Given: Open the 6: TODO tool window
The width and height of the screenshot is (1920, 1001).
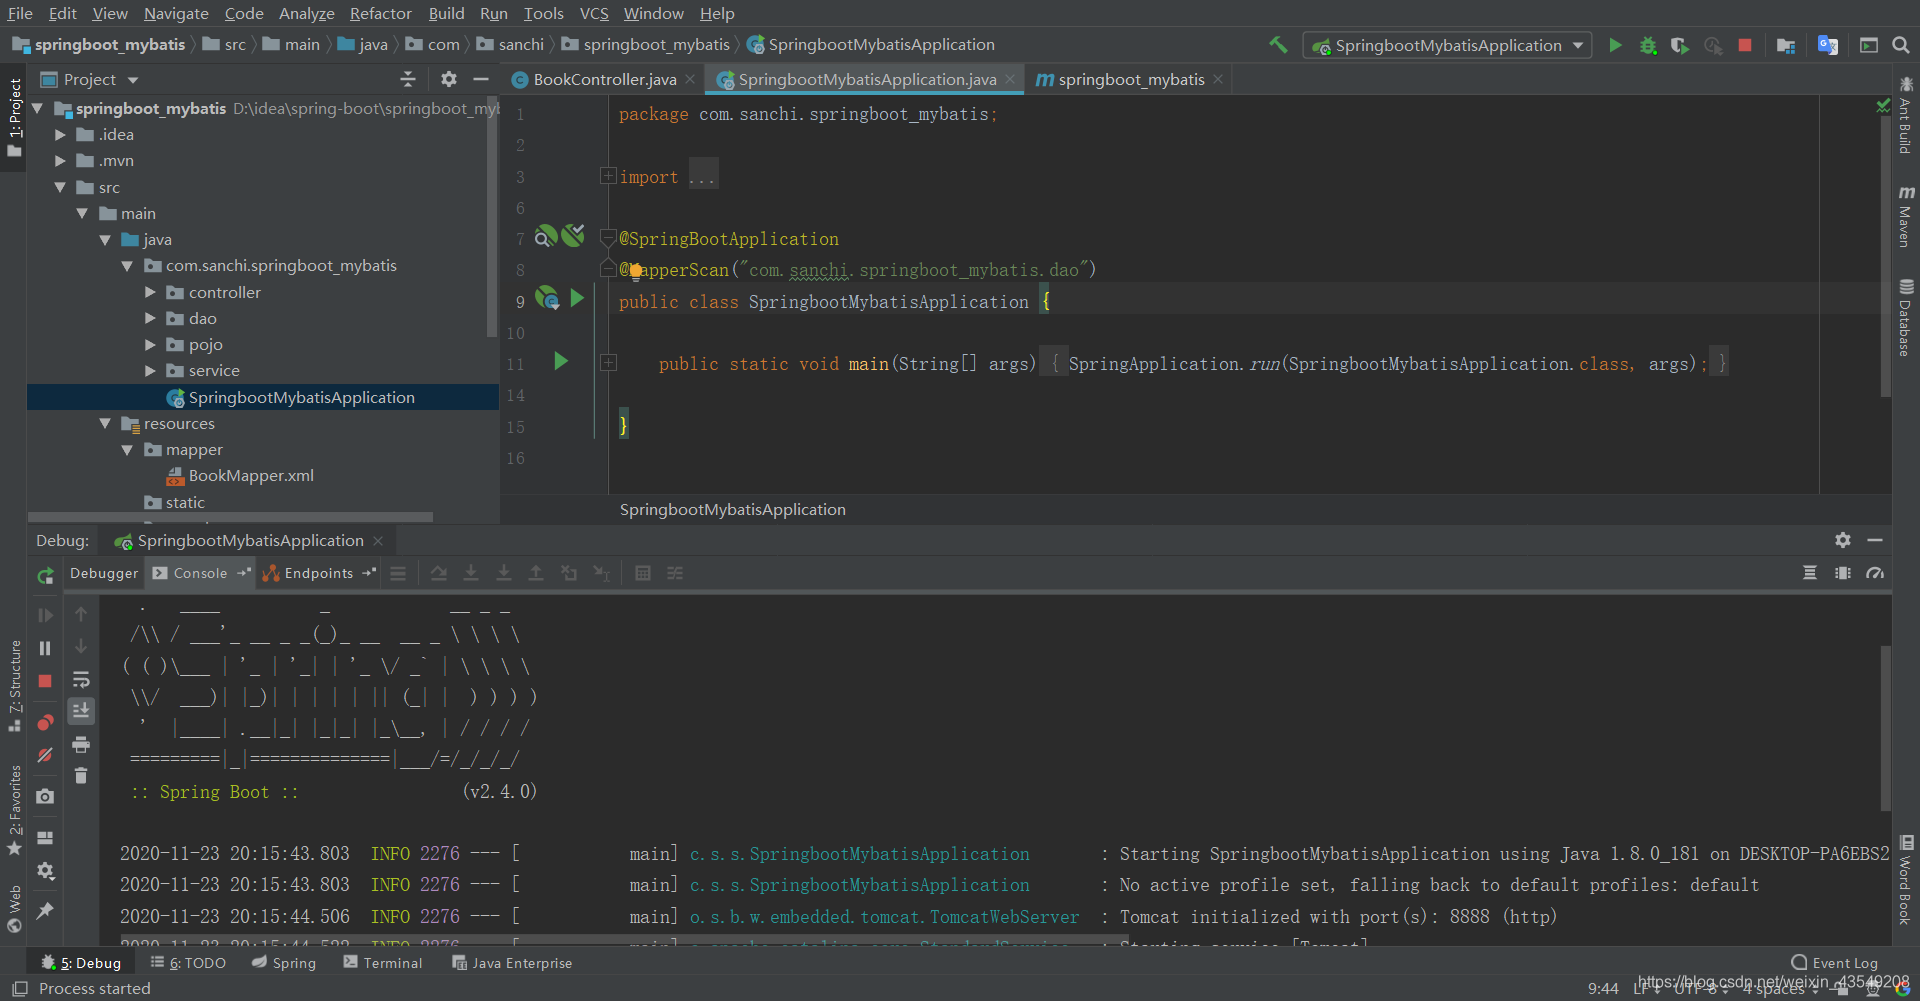Looking at the screenshot, I should 188,963.
